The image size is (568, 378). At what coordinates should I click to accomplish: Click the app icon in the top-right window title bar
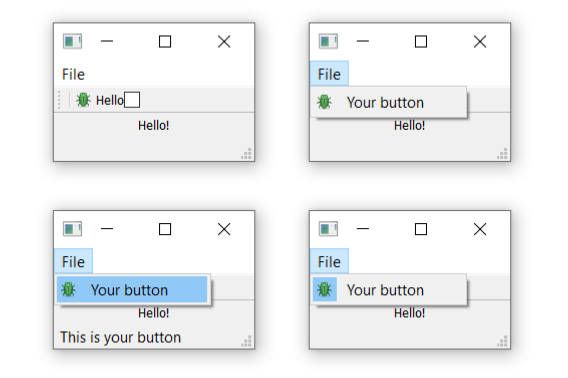pyautogui.click(x=328, y=41)
